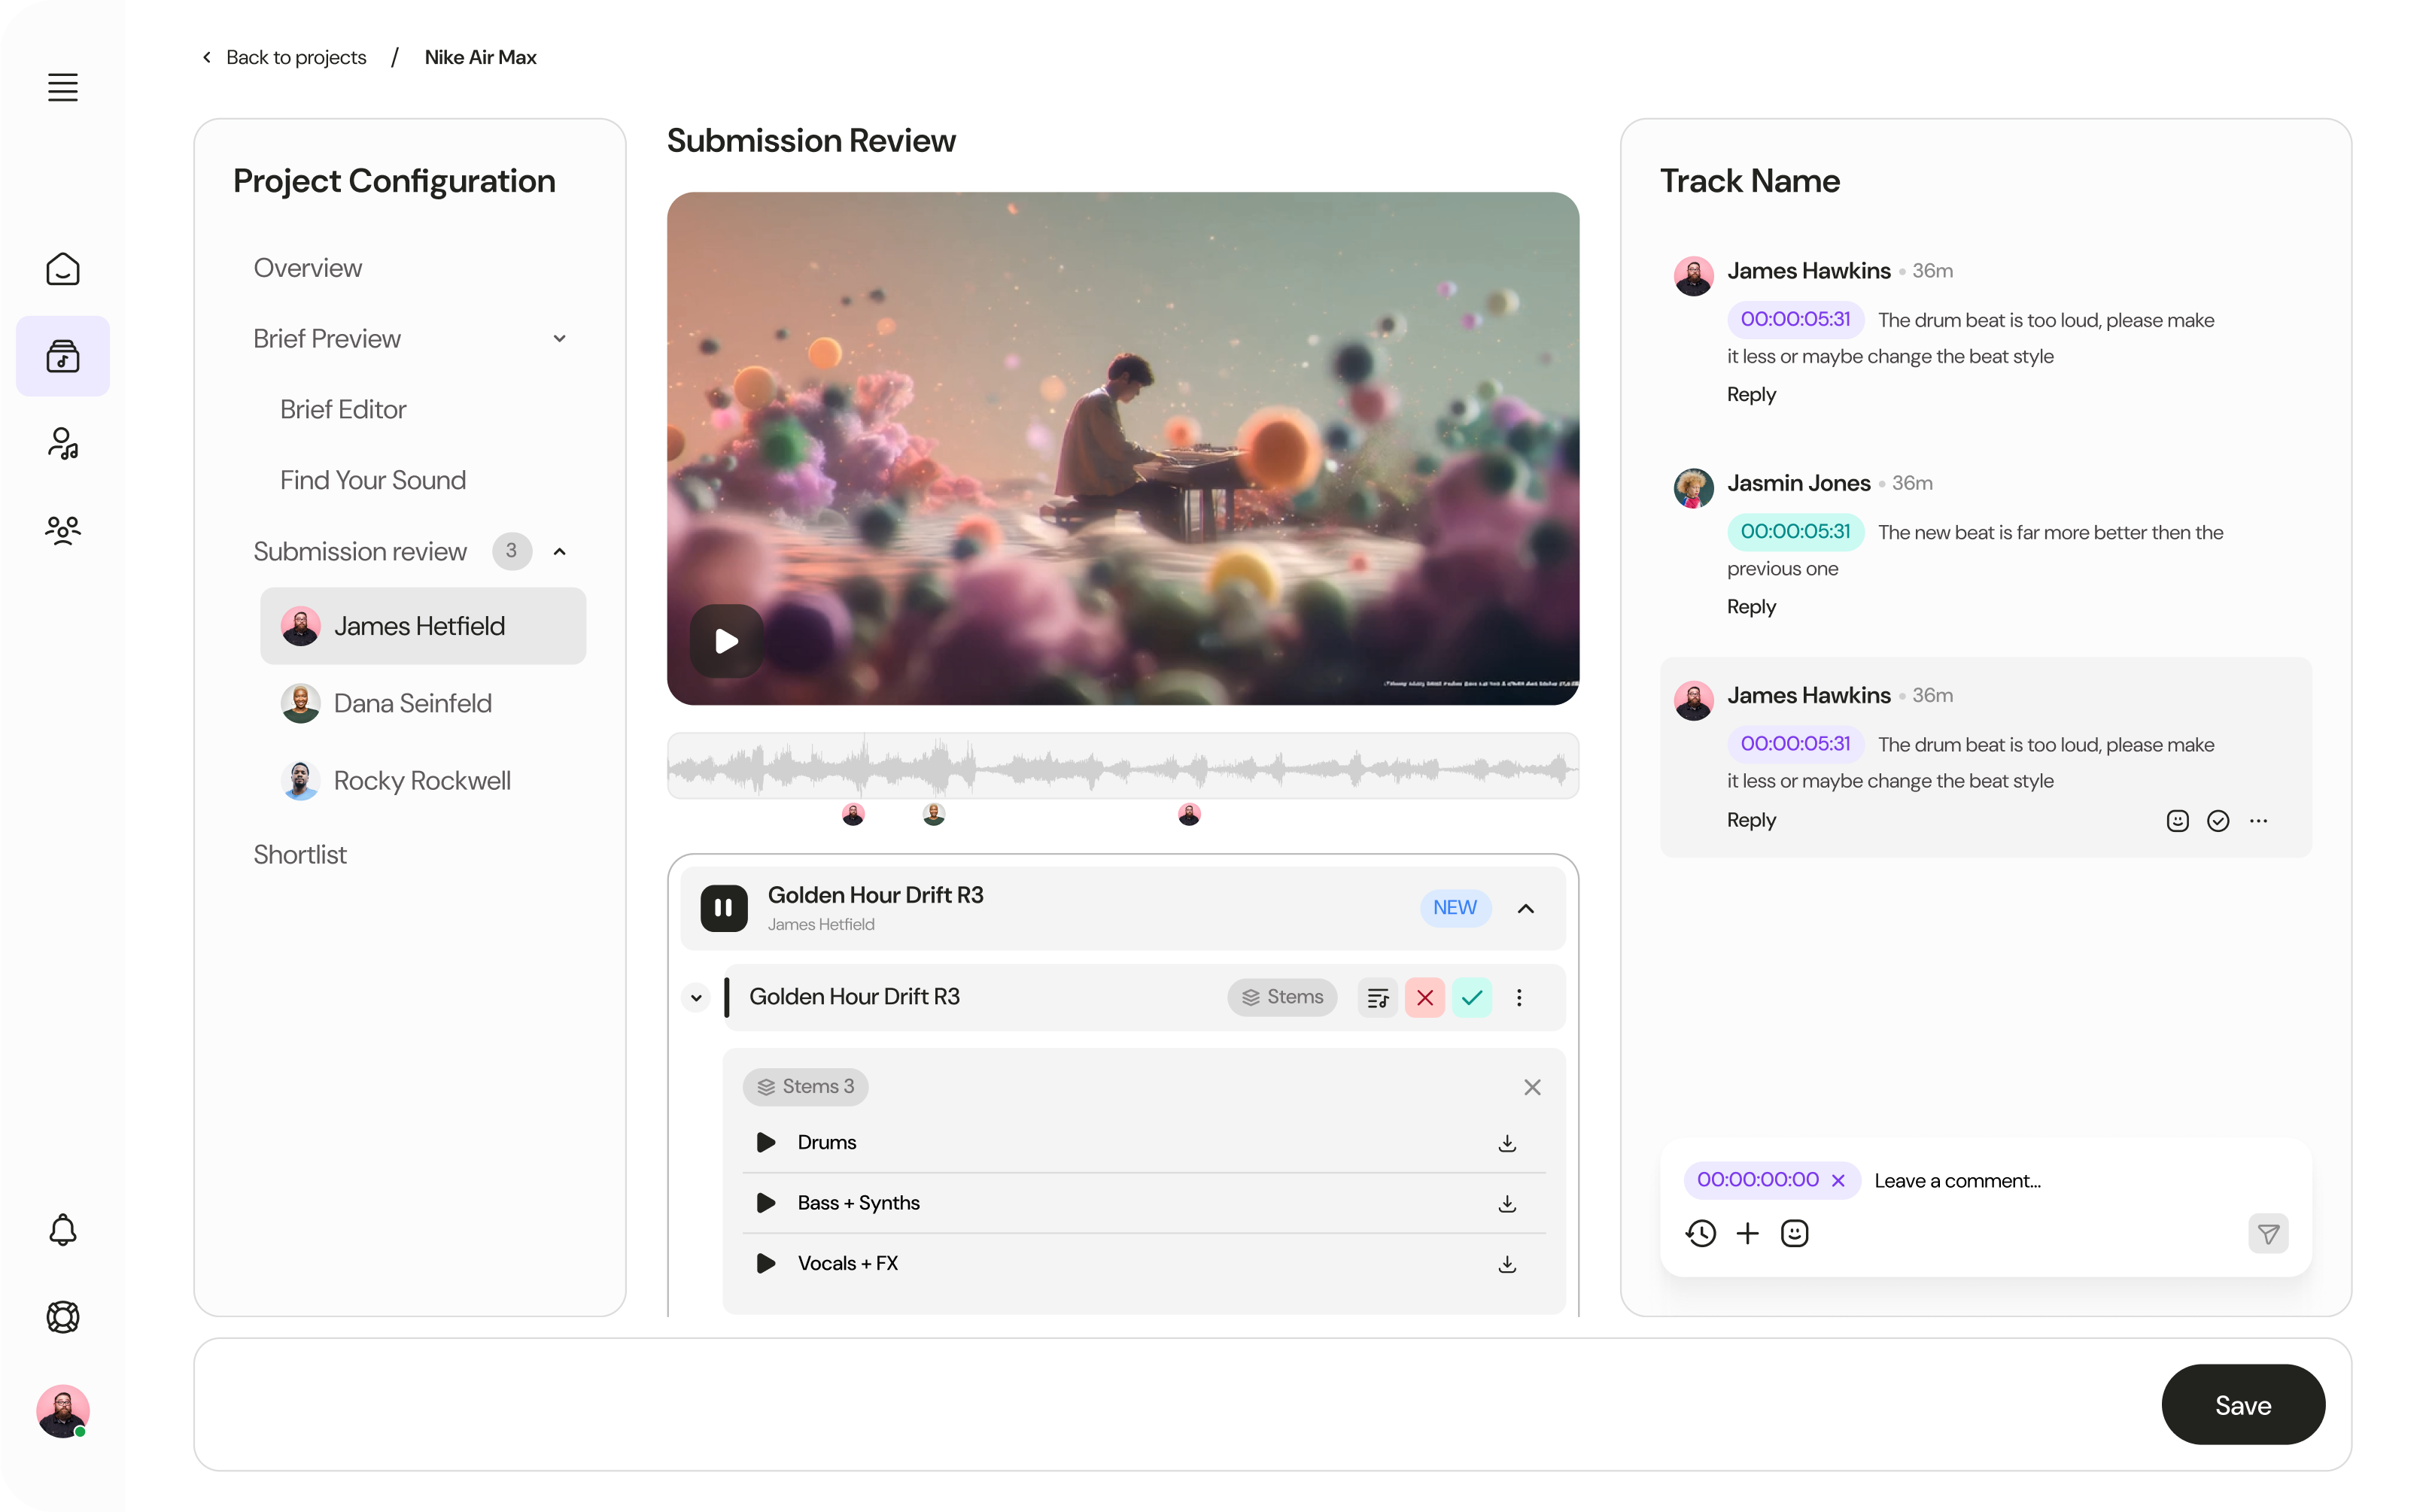This screenshot has height=1512, width=2420.
Task: Reply to Jasmin Jones comment
Action: pos(1750,606)
